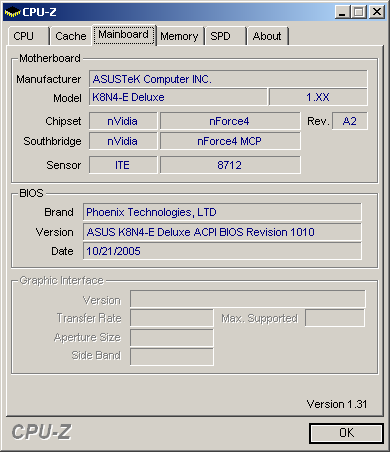390x452 pixels.
Task: Click the Chipset label
Action: [63, 121]
